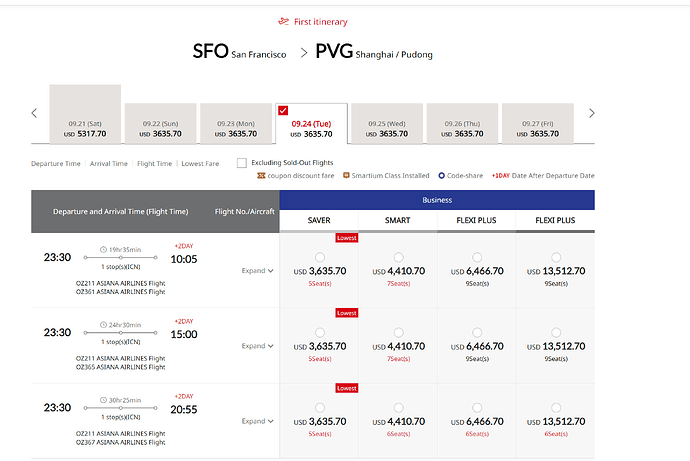
Task: Click the previous dates left arrow
Action: coord(34,113)
